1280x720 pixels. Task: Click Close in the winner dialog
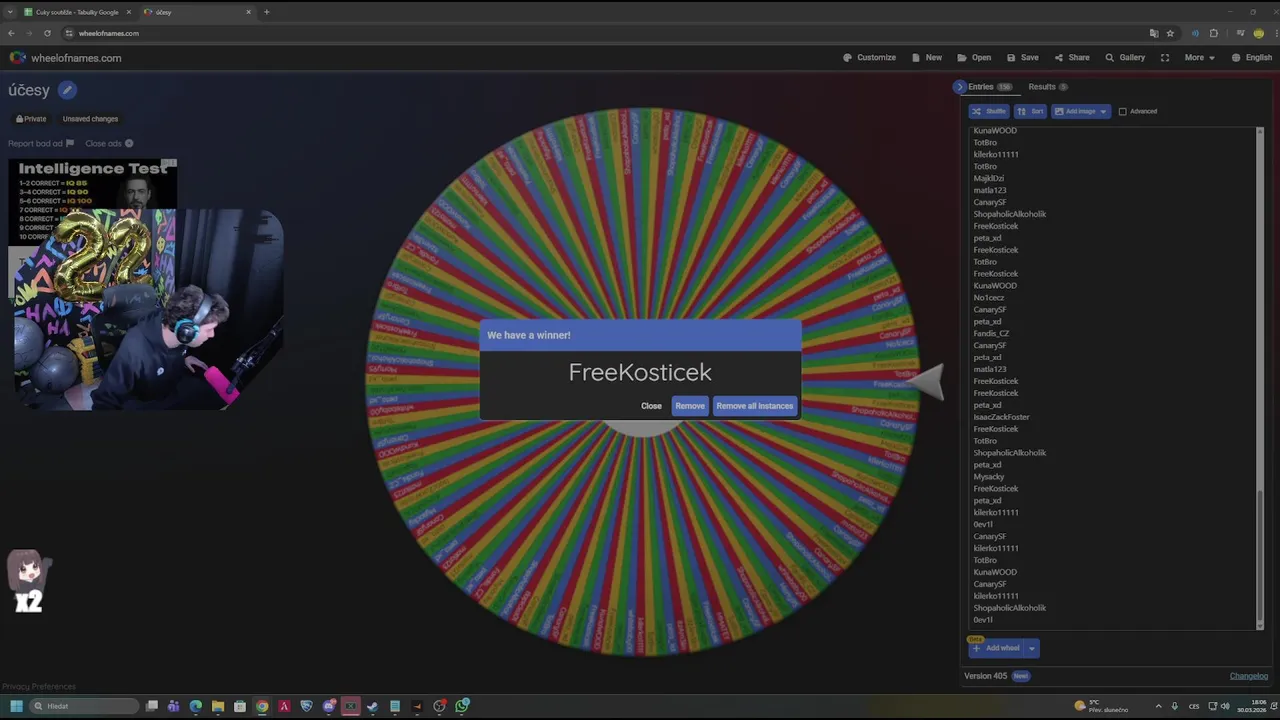pos(651,406)
